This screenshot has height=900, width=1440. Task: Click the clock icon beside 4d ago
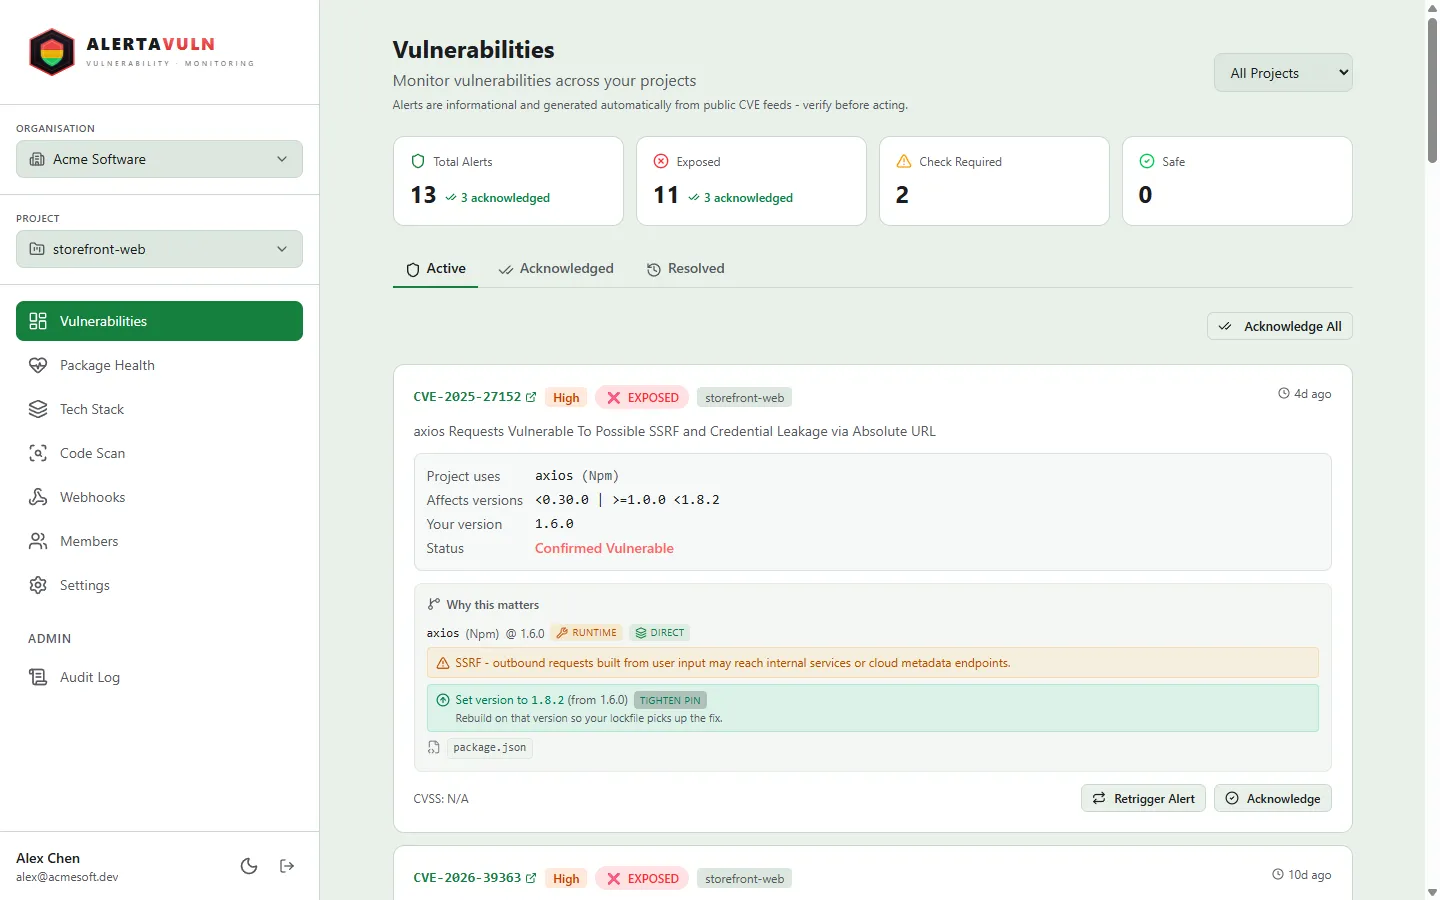tap(1284, 393)
